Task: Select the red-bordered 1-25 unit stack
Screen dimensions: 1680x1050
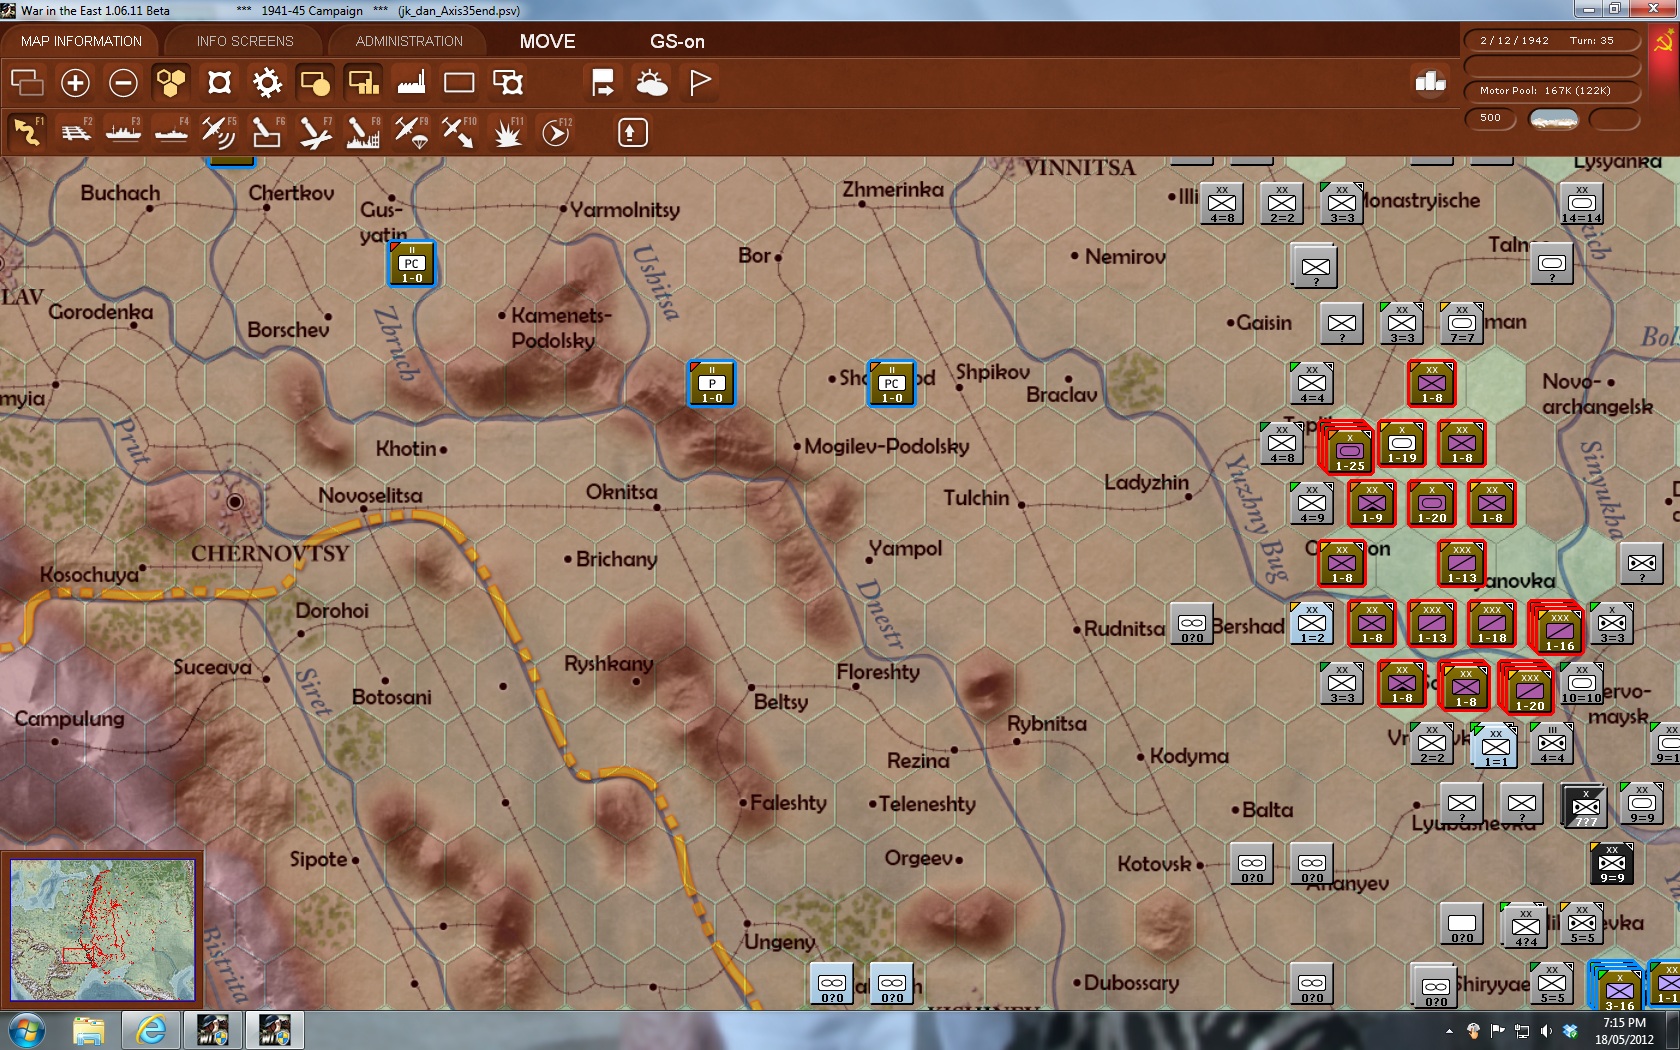Action: [x=1347, y=447]
